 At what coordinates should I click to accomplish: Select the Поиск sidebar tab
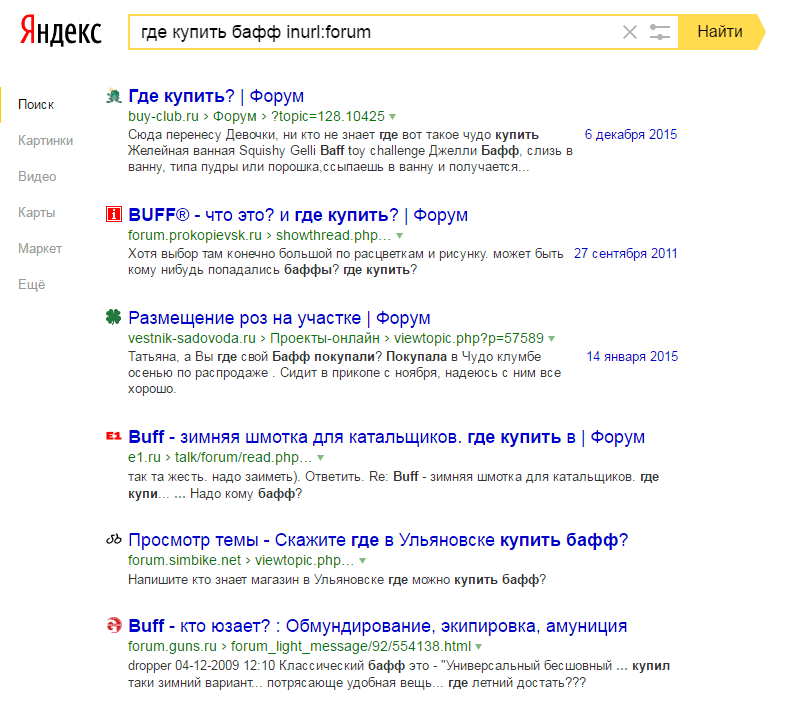36,105
